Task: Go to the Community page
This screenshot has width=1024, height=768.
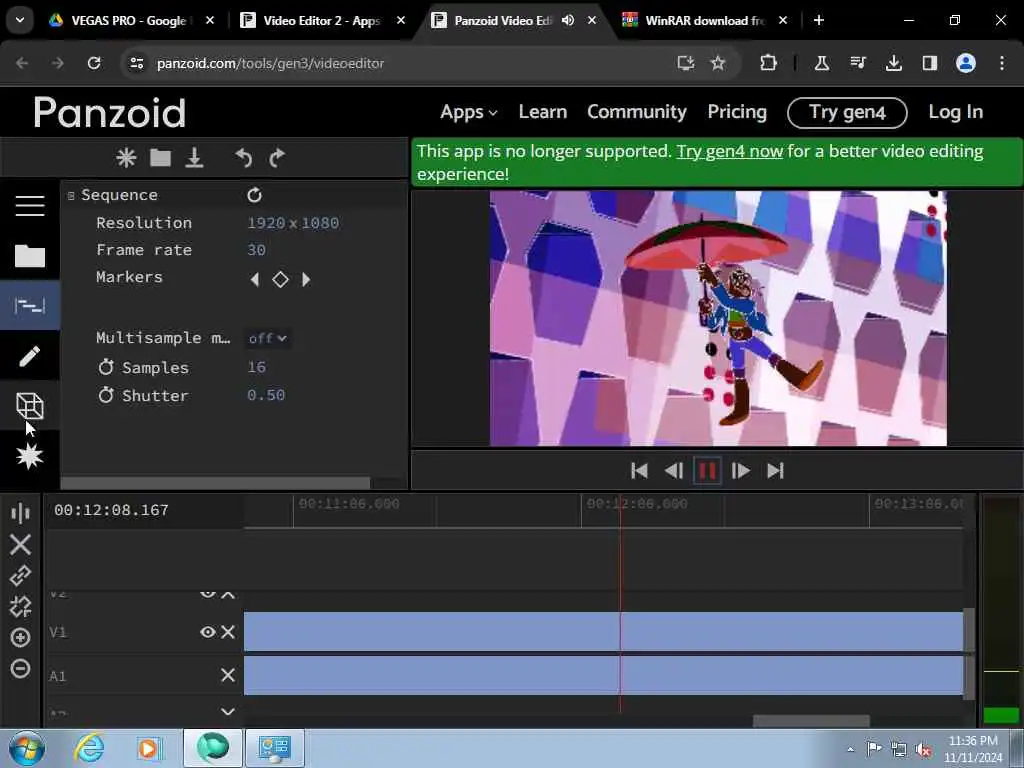Action: 637,112
